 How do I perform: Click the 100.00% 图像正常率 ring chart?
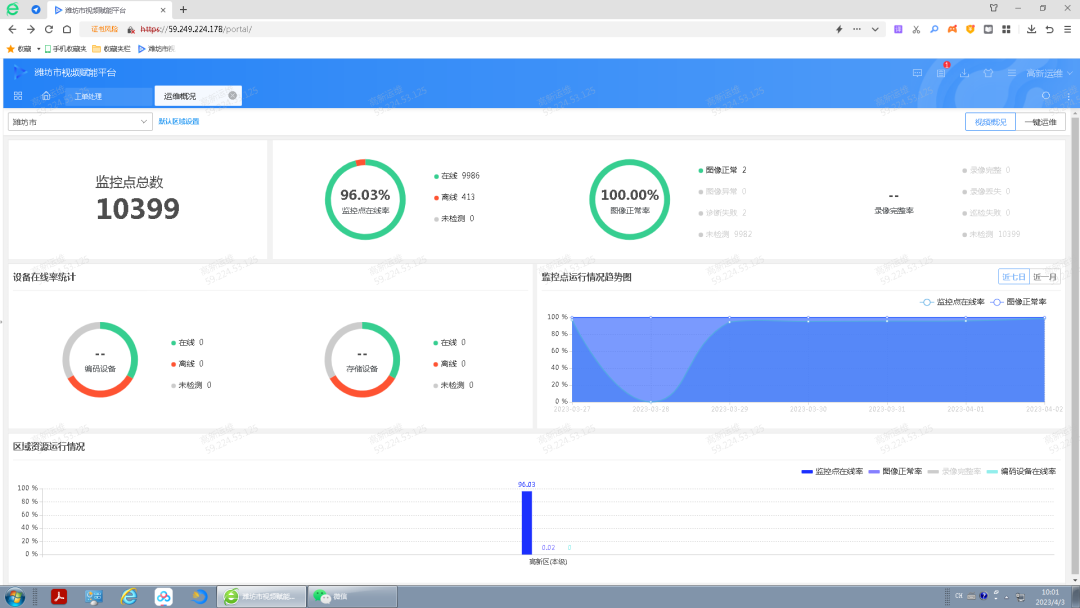click(630, 200)
